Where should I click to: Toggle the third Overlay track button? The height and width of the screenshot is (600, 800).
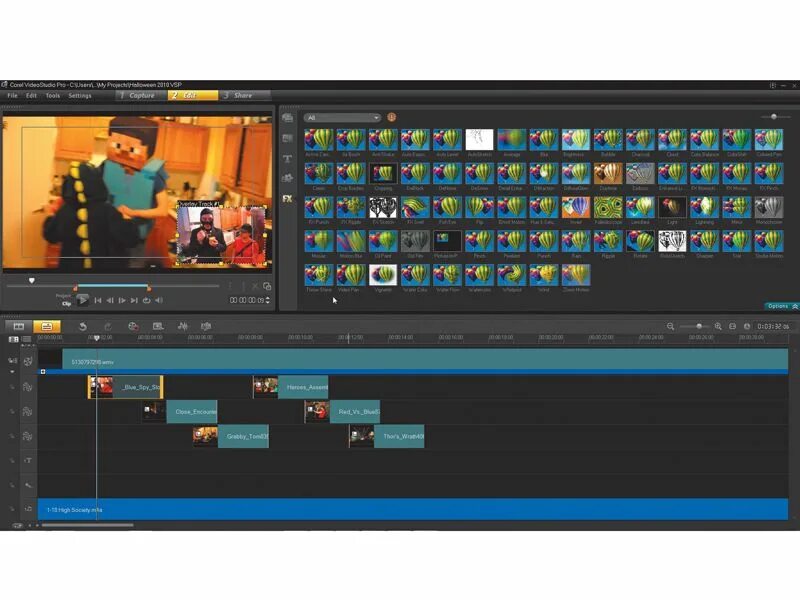tap(28, 436)
